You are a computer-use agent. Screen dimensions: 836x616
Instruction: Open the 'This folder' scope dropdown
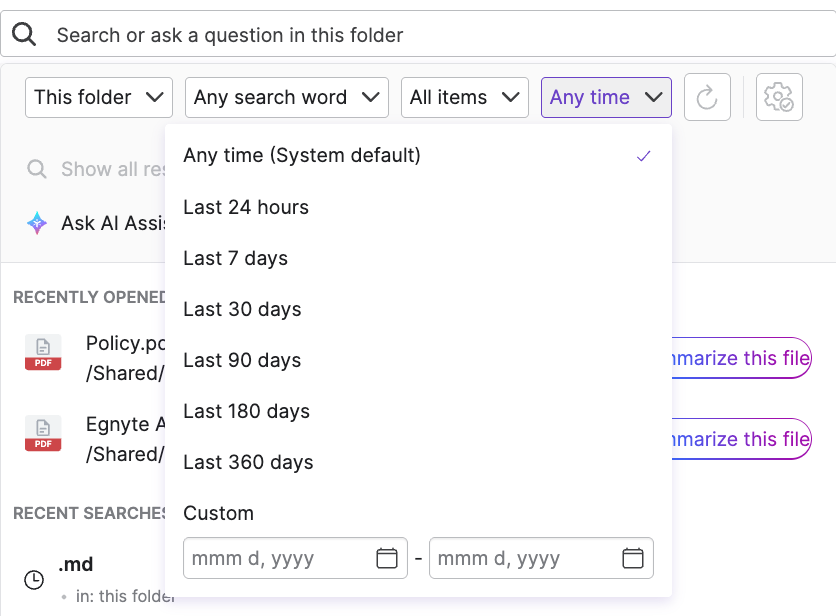[99, 97]
